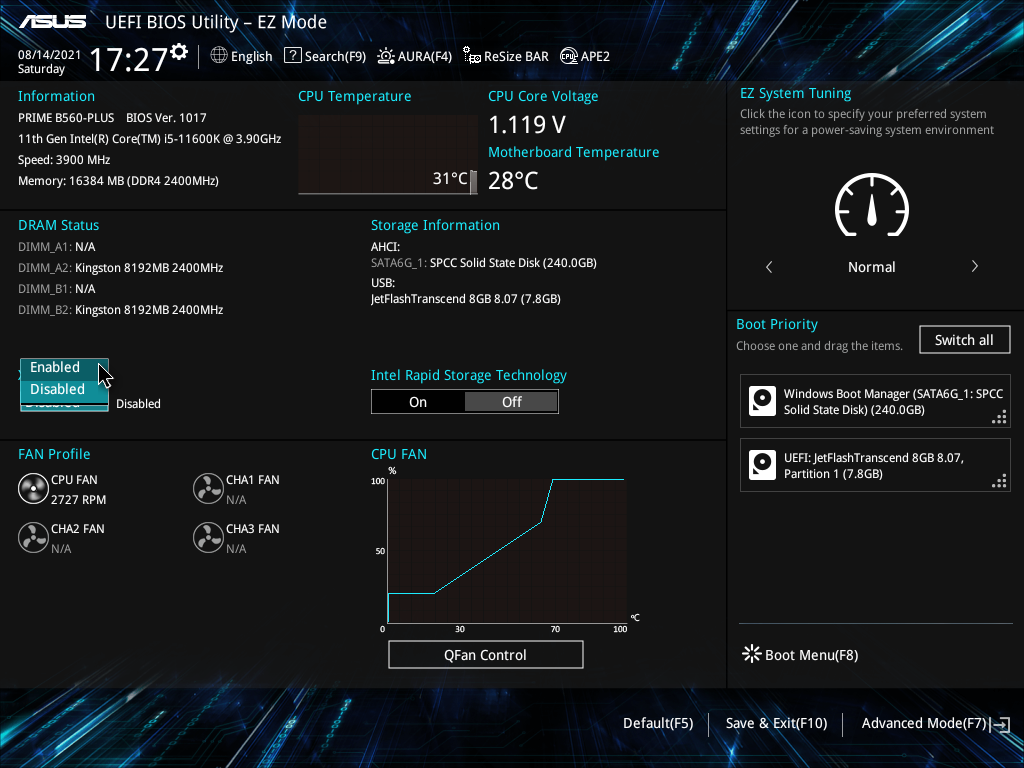Image resolution: width=1024 pixels, height=768 pixels.
Task: Click the DIMM_B2 Kingston 8192MB entry
Action: click(x=121, y=310)
